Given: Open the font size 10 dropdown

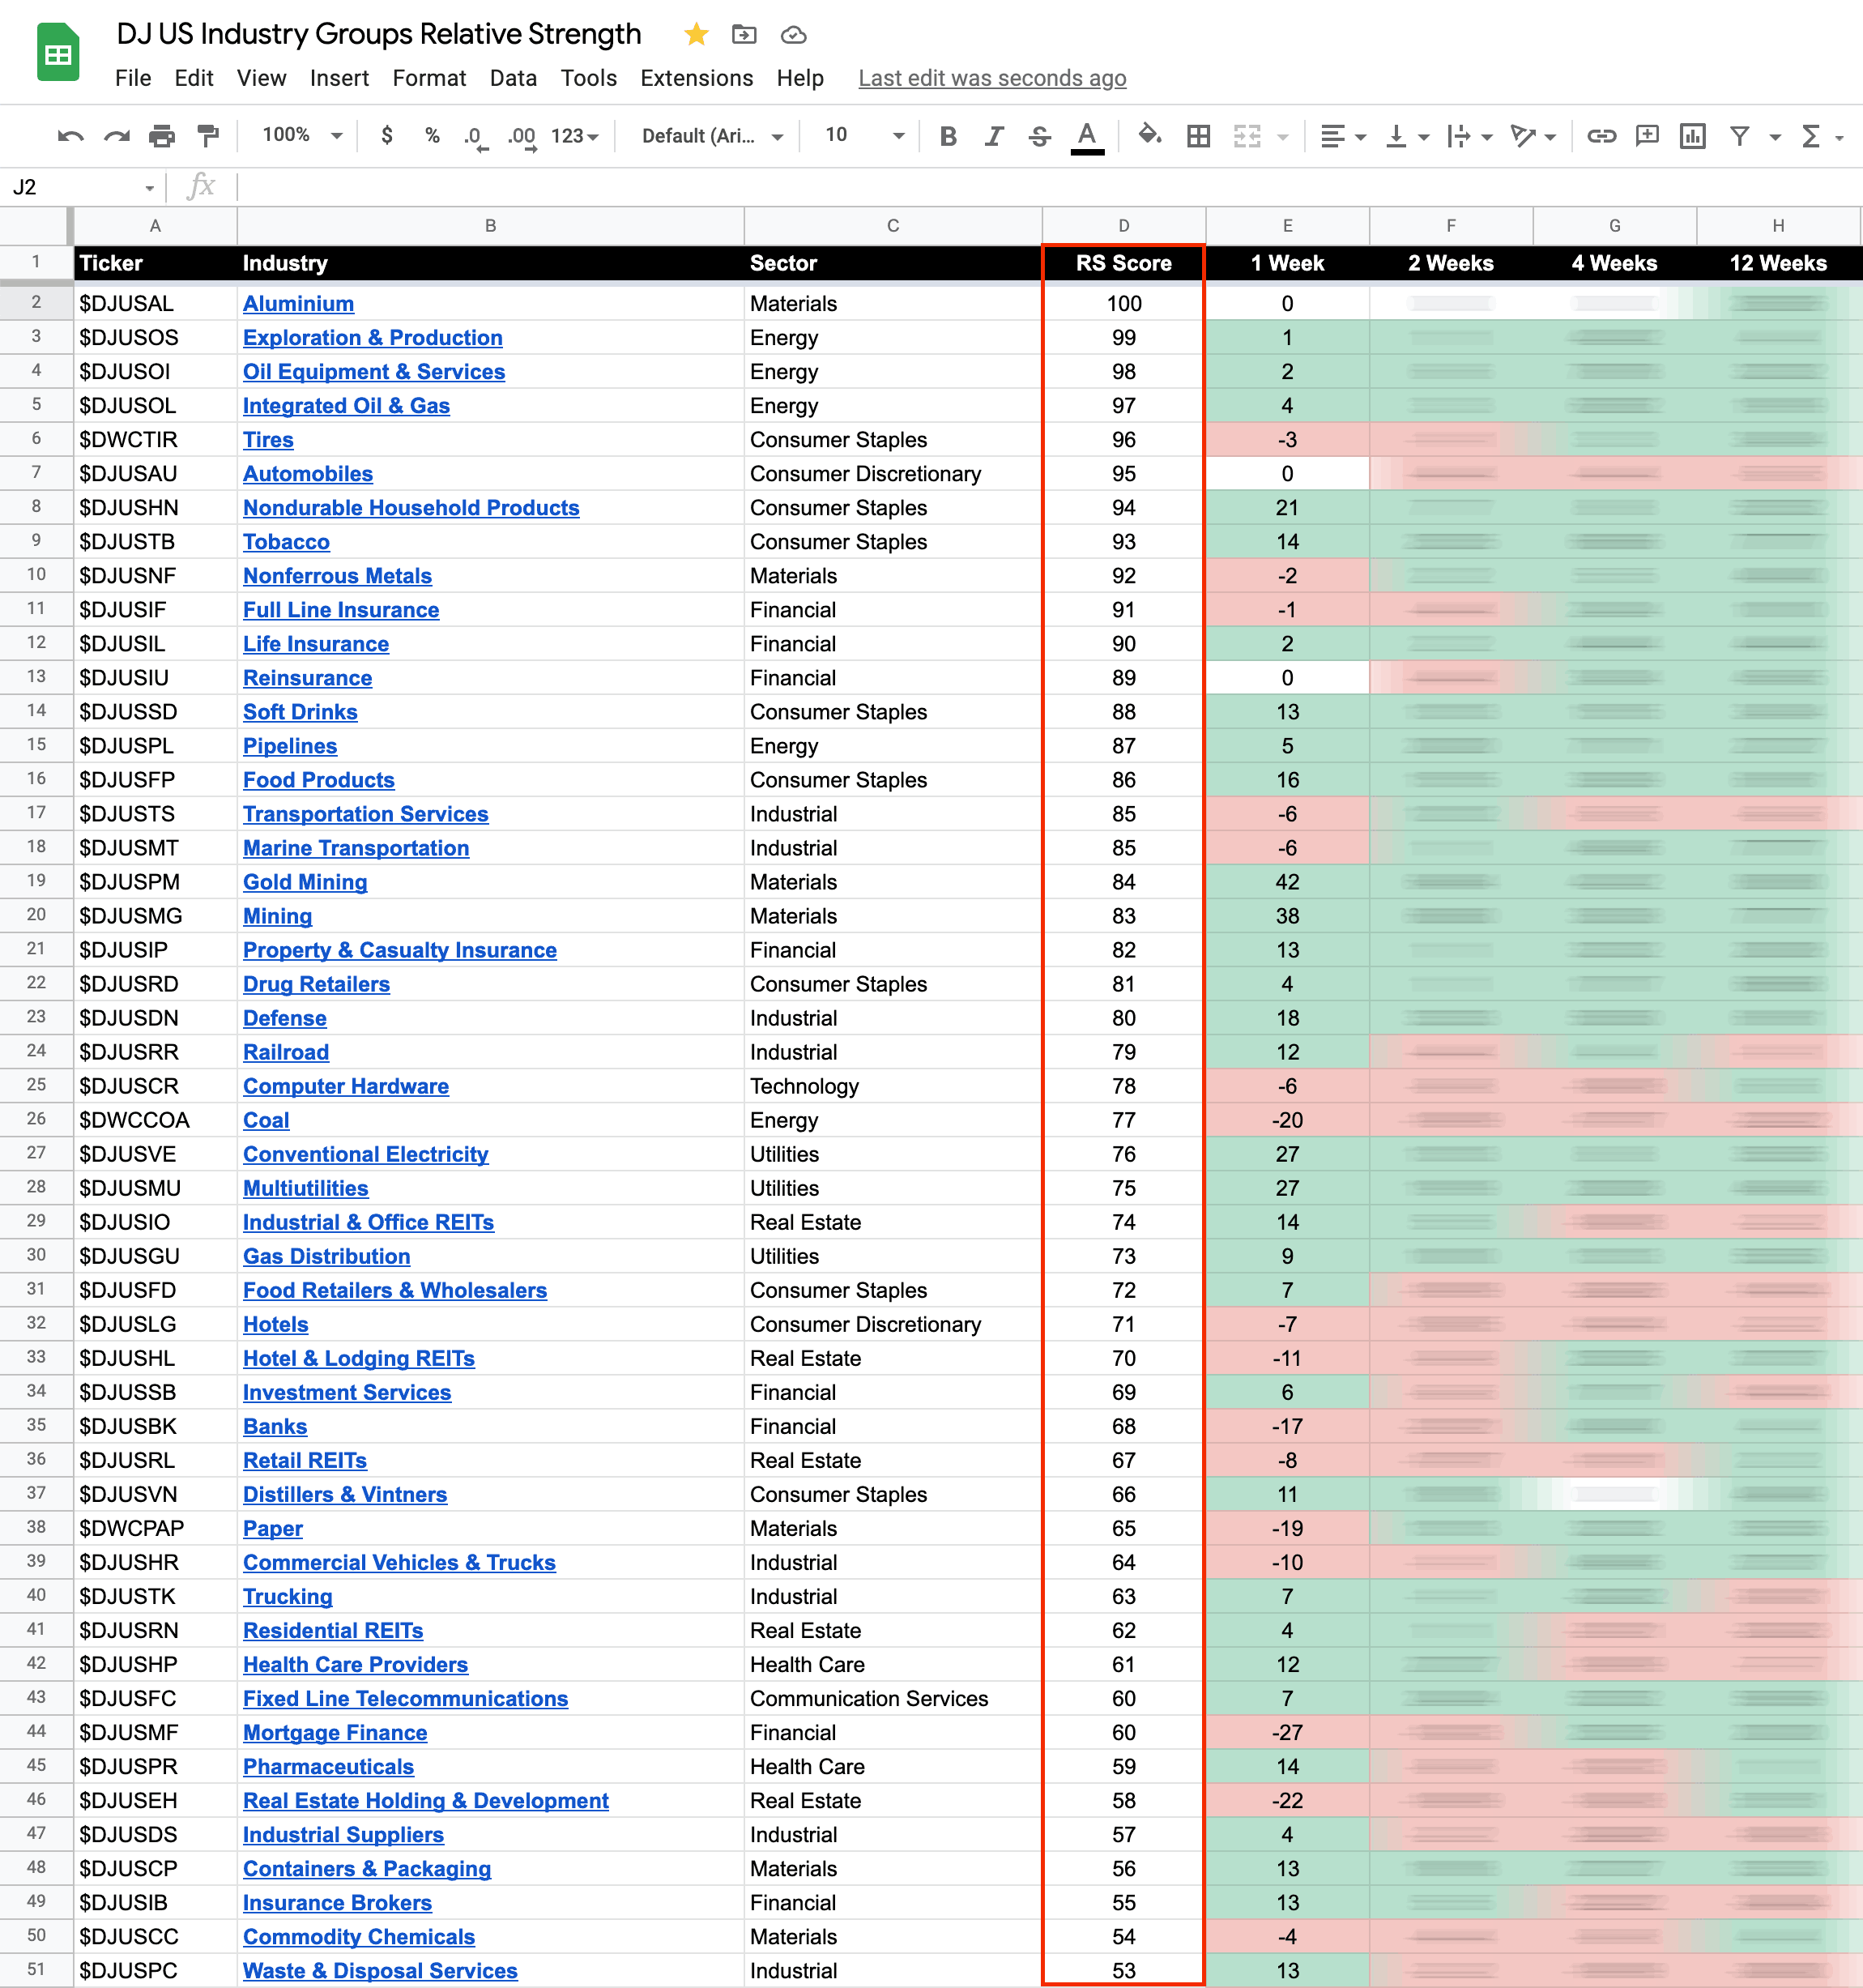Looking at the screenshot, I should (x=865, y=135).
